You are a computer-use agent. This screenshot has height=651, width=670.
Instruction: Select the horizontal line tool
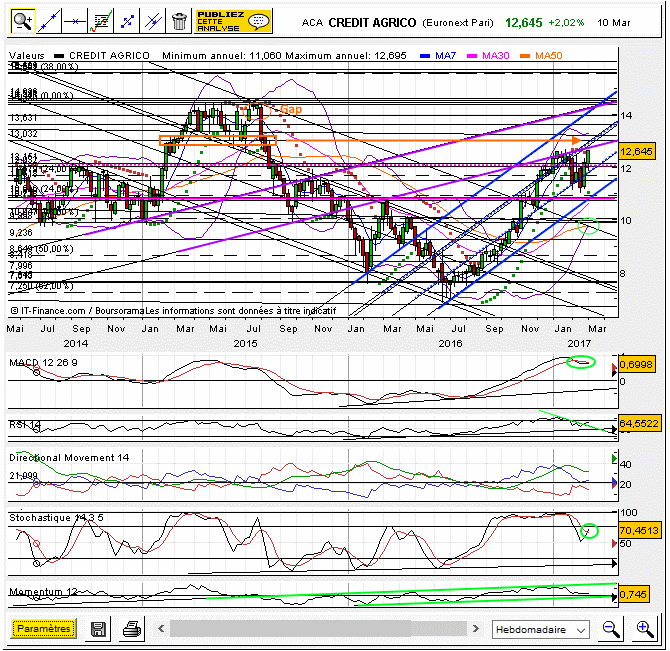(75, 21)
